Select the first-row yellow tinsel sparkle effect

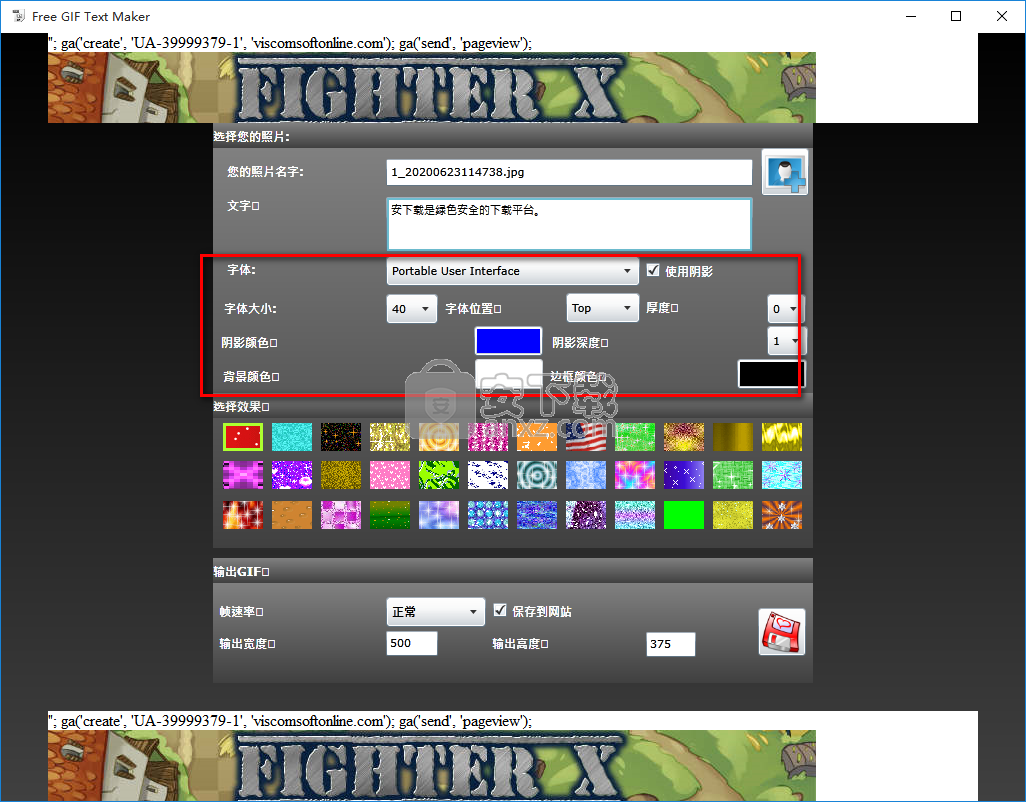click(390, 437)
